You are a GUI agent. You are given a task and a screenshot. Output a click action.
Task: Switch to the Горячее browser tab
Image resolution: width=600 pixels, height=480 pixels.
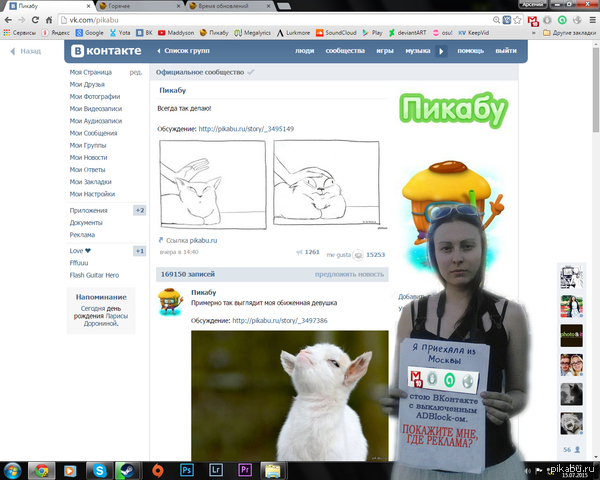[140, 6]
